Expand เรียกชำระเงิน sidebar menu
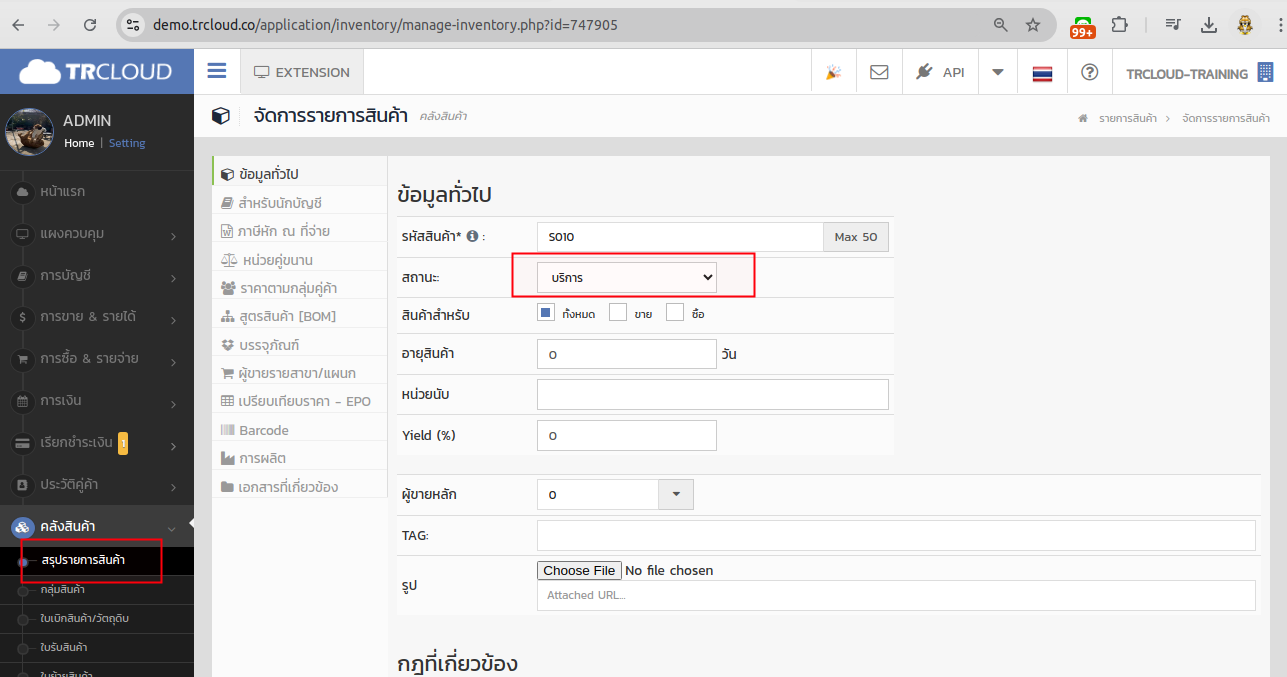 (97, 444)
